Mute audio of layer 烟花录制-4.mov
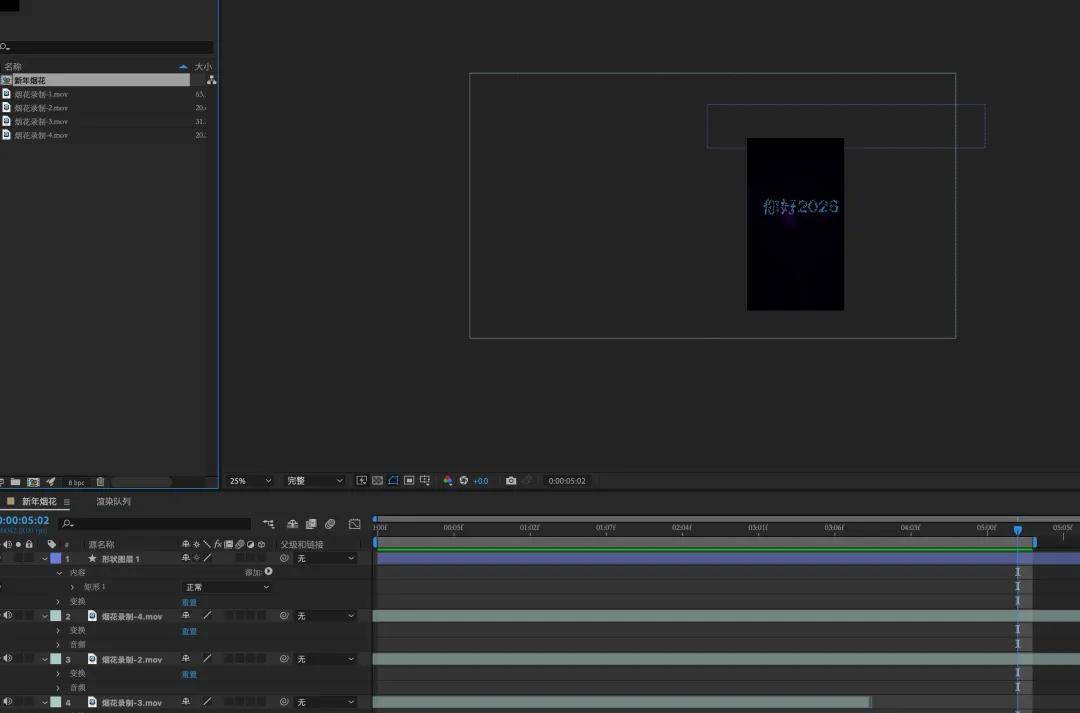Viewport: 1080px width, 713px height. [x=8, y=616]
